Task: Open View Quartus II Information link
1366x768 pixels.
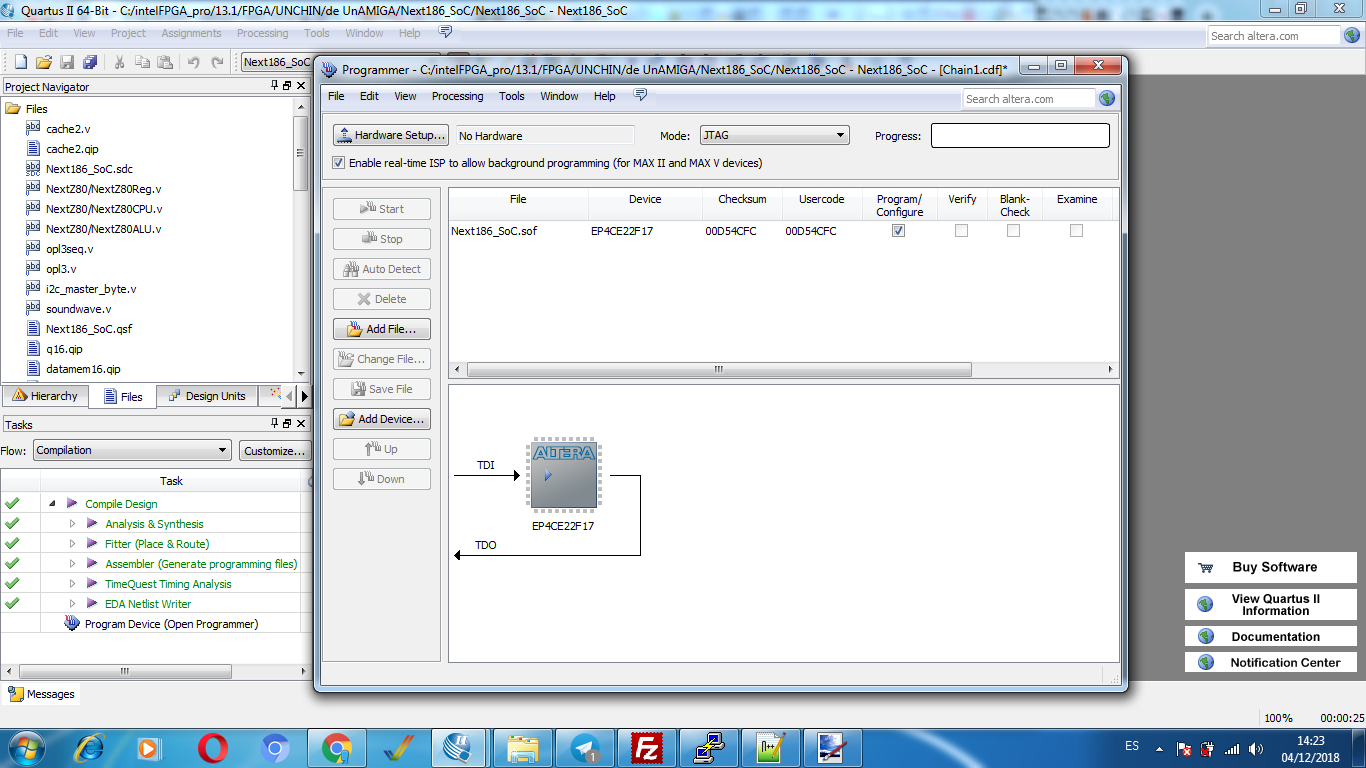Action: pyautogui.click(x=1271, y=604)
